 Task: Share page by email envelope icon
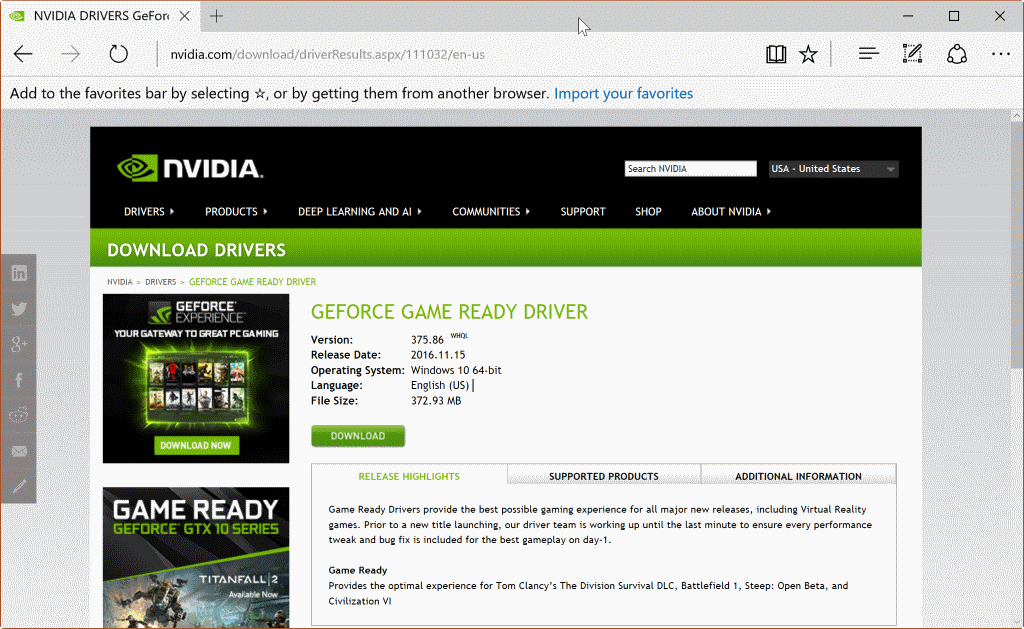[x=19, y=451]
